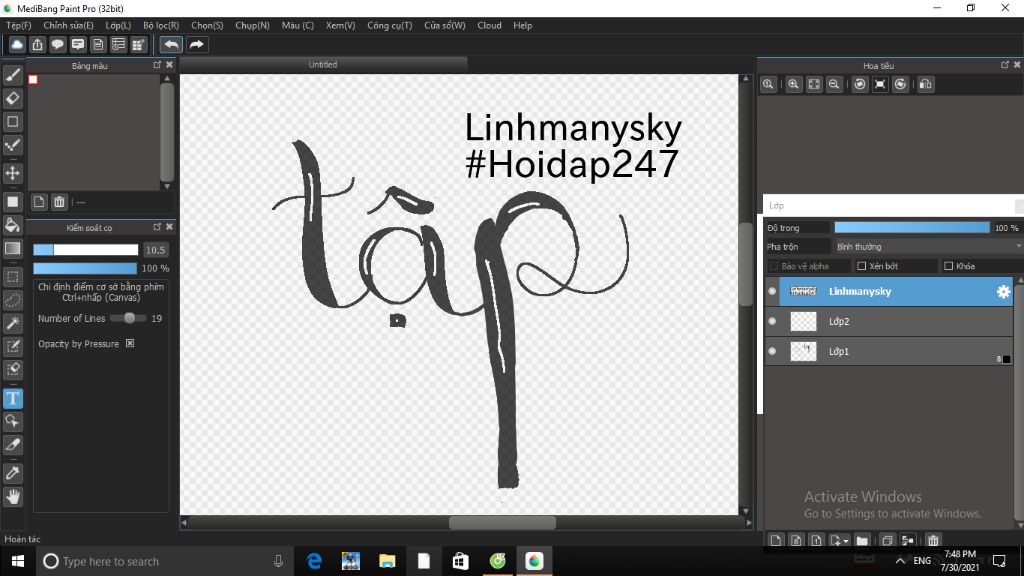Click the Undo arrow in toolbar
This screenshot has height=576, width=1024.
tap(171, 44)
